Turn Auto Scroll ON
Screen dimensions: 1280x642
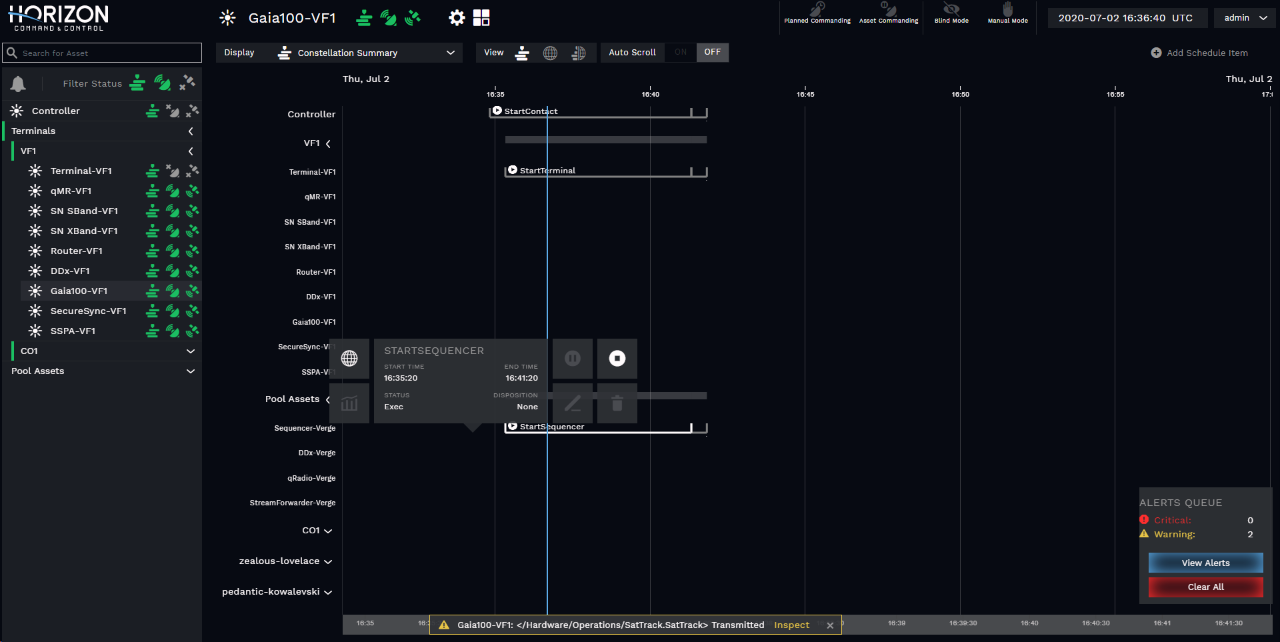(x=682, y=52)
